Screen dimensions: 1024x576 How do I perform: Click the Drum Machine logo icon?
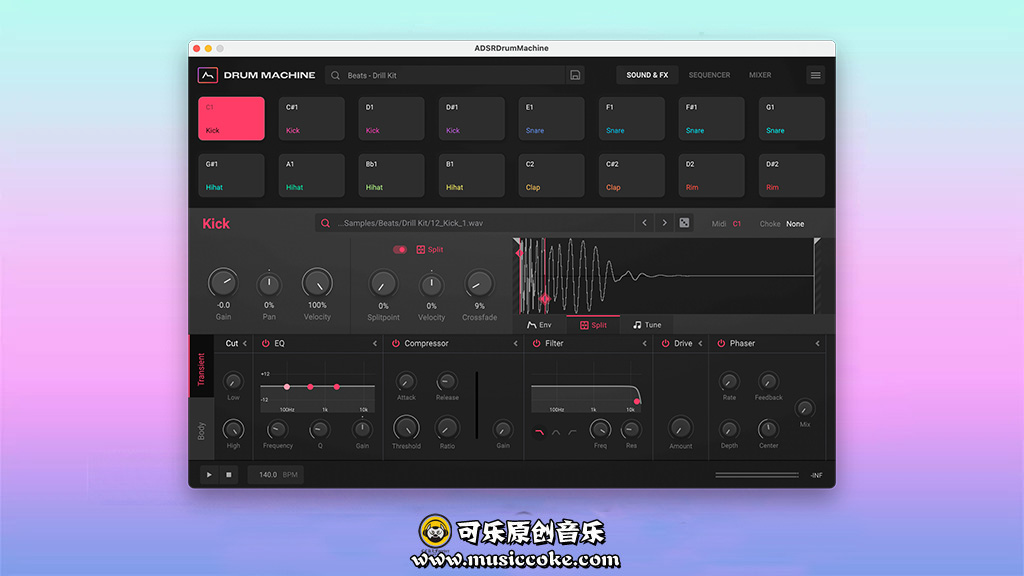(x=208, y=75)
